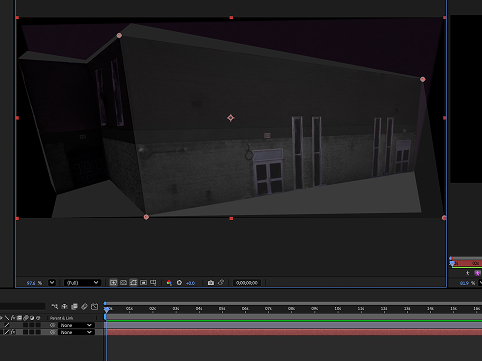Toggle the Motion Blur enable icon

[x=84, y=306]
